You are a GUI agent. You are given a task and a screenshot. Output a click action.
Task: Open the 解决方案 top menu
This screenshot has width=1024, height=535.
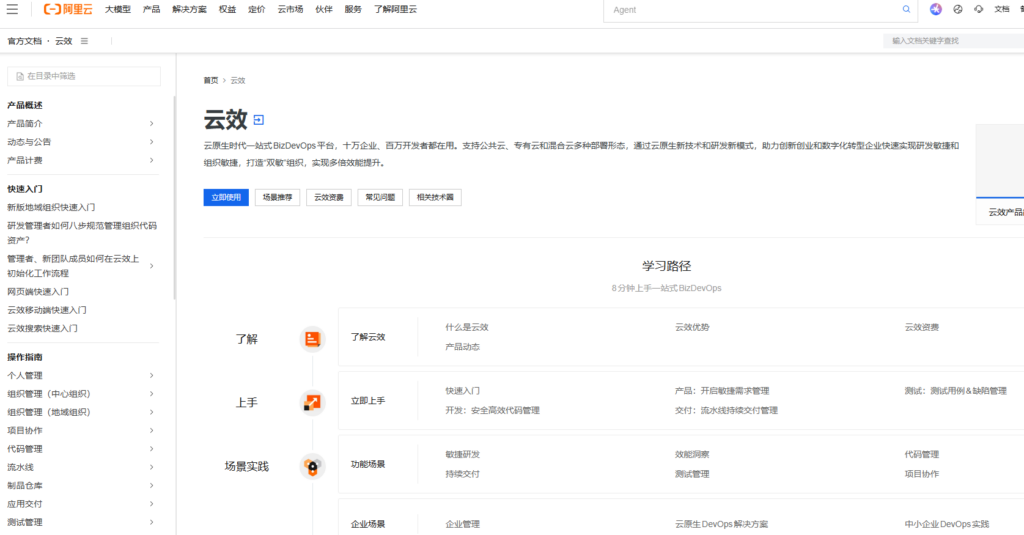click(x=189, y=9)
